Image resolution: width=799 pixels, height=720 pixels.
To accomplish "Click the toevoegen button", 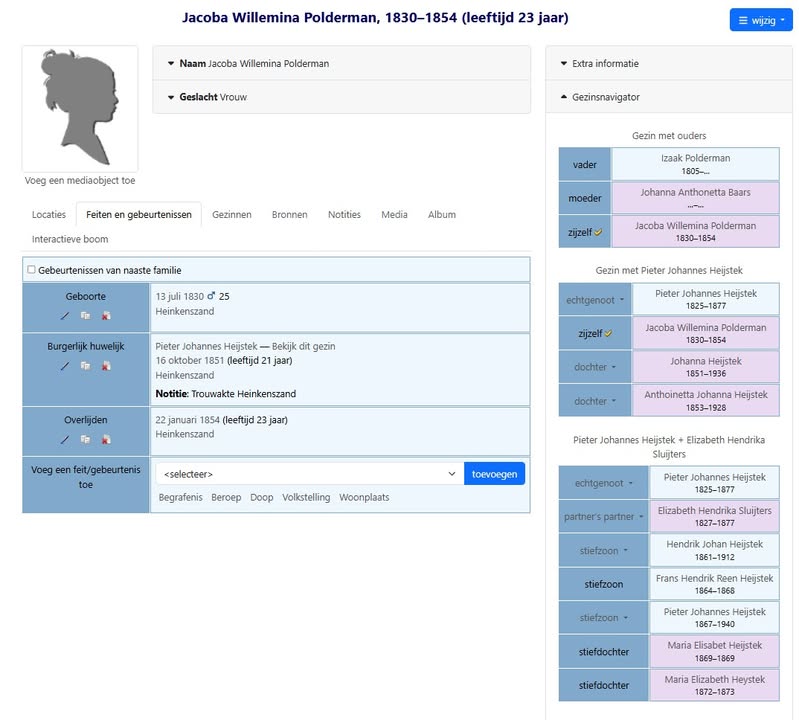I will pyautogui.click(x=494, y=474).
